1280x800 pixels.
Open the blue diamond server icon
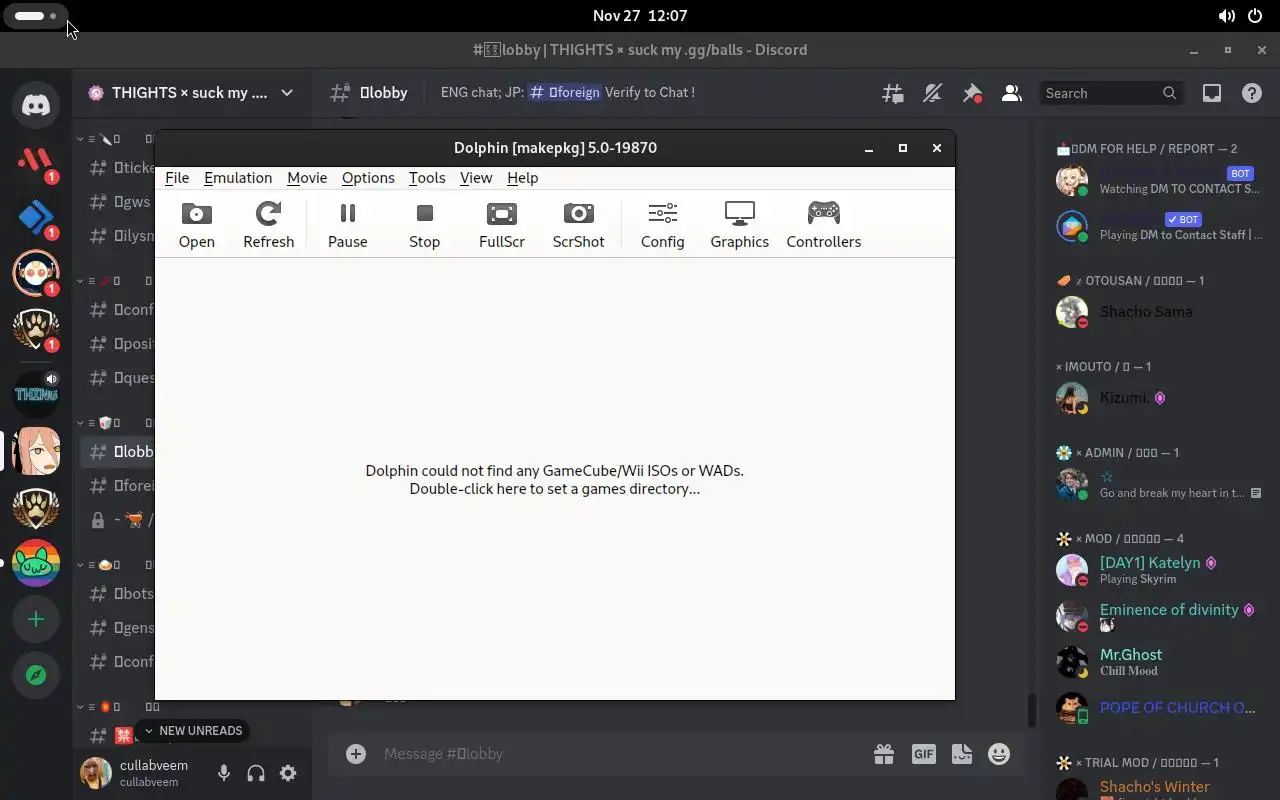pyautogui.click(x=36, y=216)
